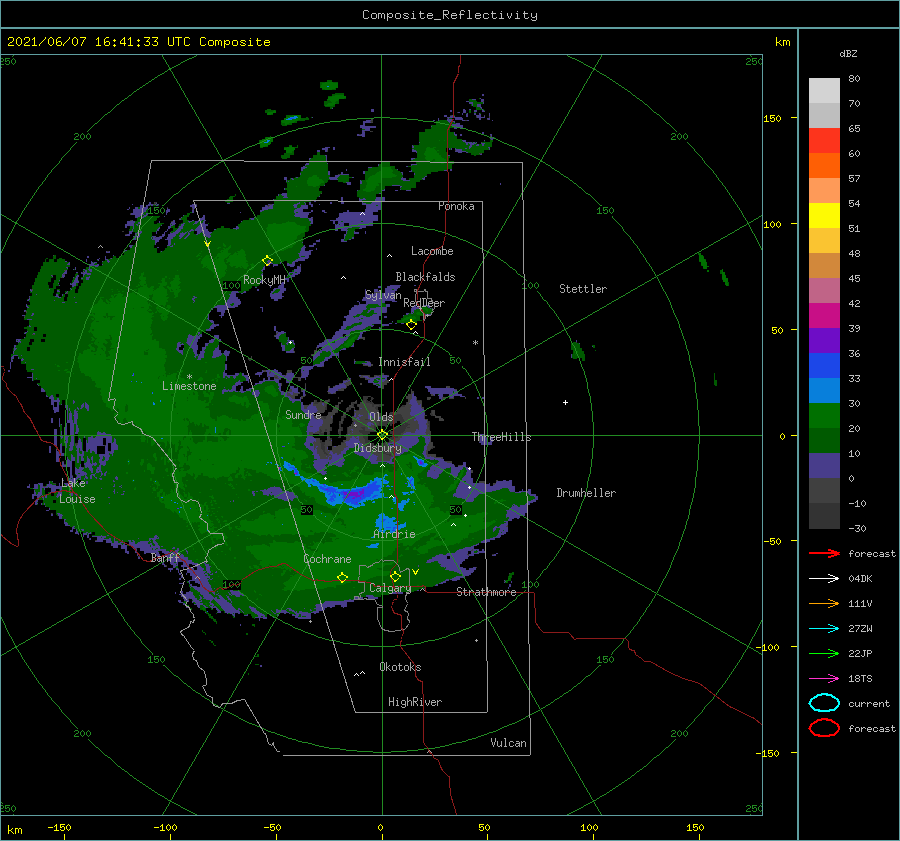This screenshot has width=900, height=841.
Task: Click the Calgary city label
Action: [390, 588]
